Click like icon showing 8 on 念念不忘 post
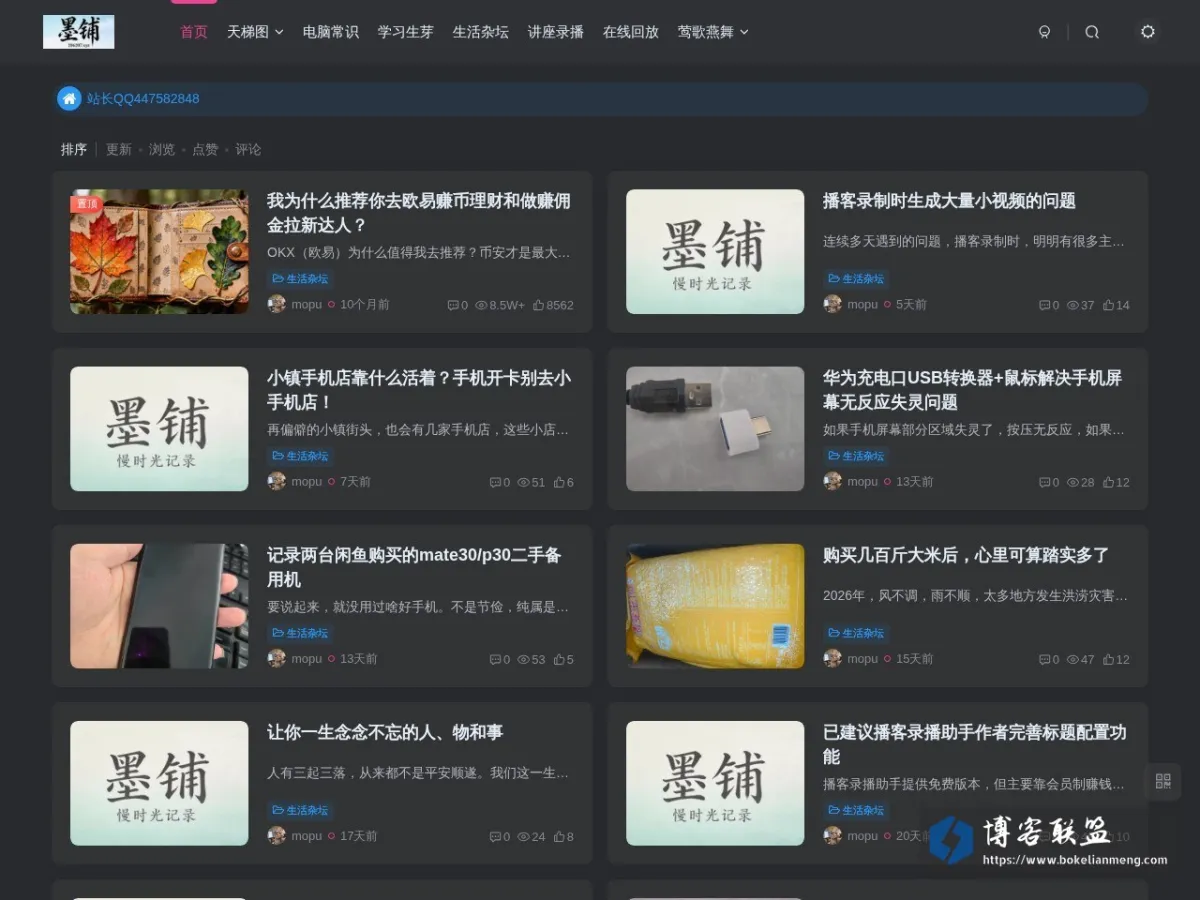 [x=559, y=836]
